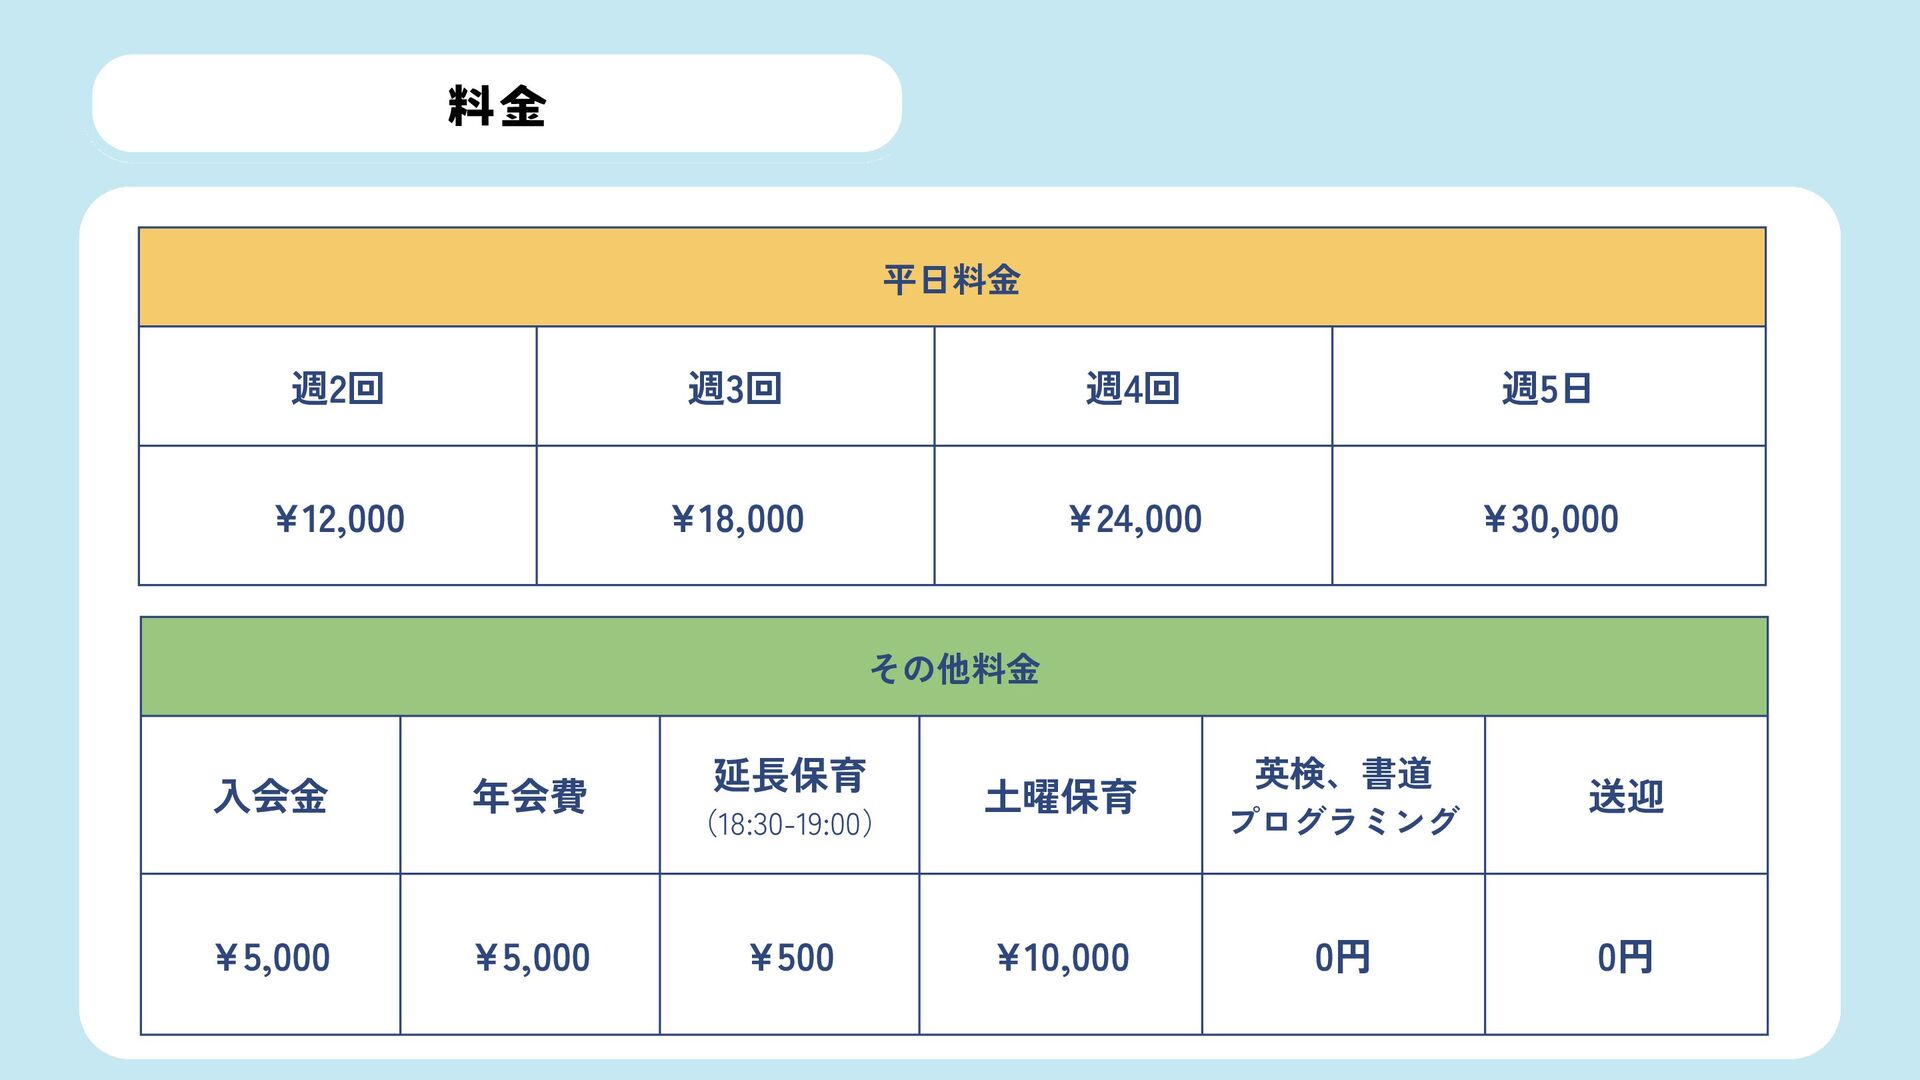Click the ¥12,000 price cell
The height and width of the screenshot is (1080, 1920).
pos(339,518)
